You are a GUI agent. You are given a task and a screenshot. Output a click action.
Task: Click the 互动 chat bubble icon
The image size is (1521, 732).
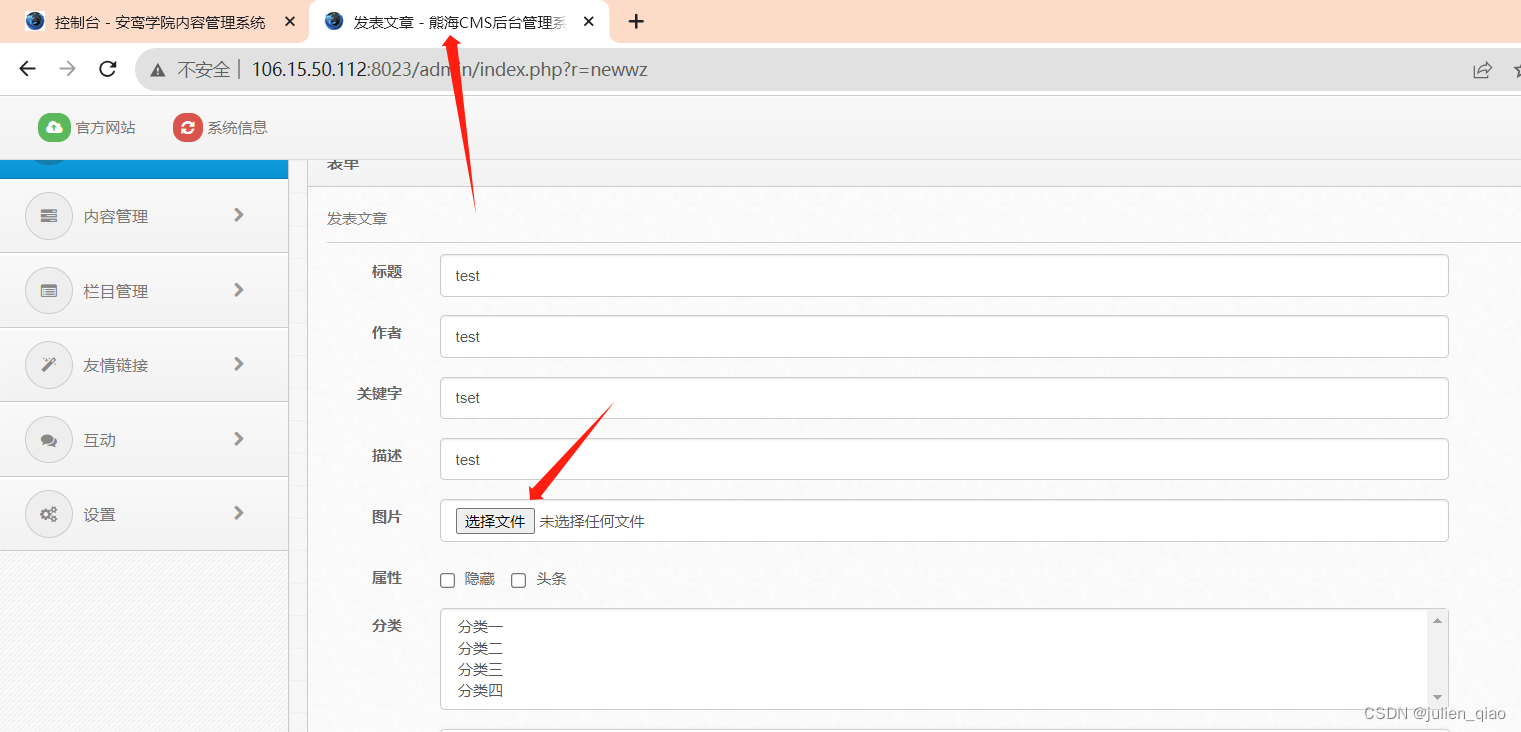click(x=49, y=440)
